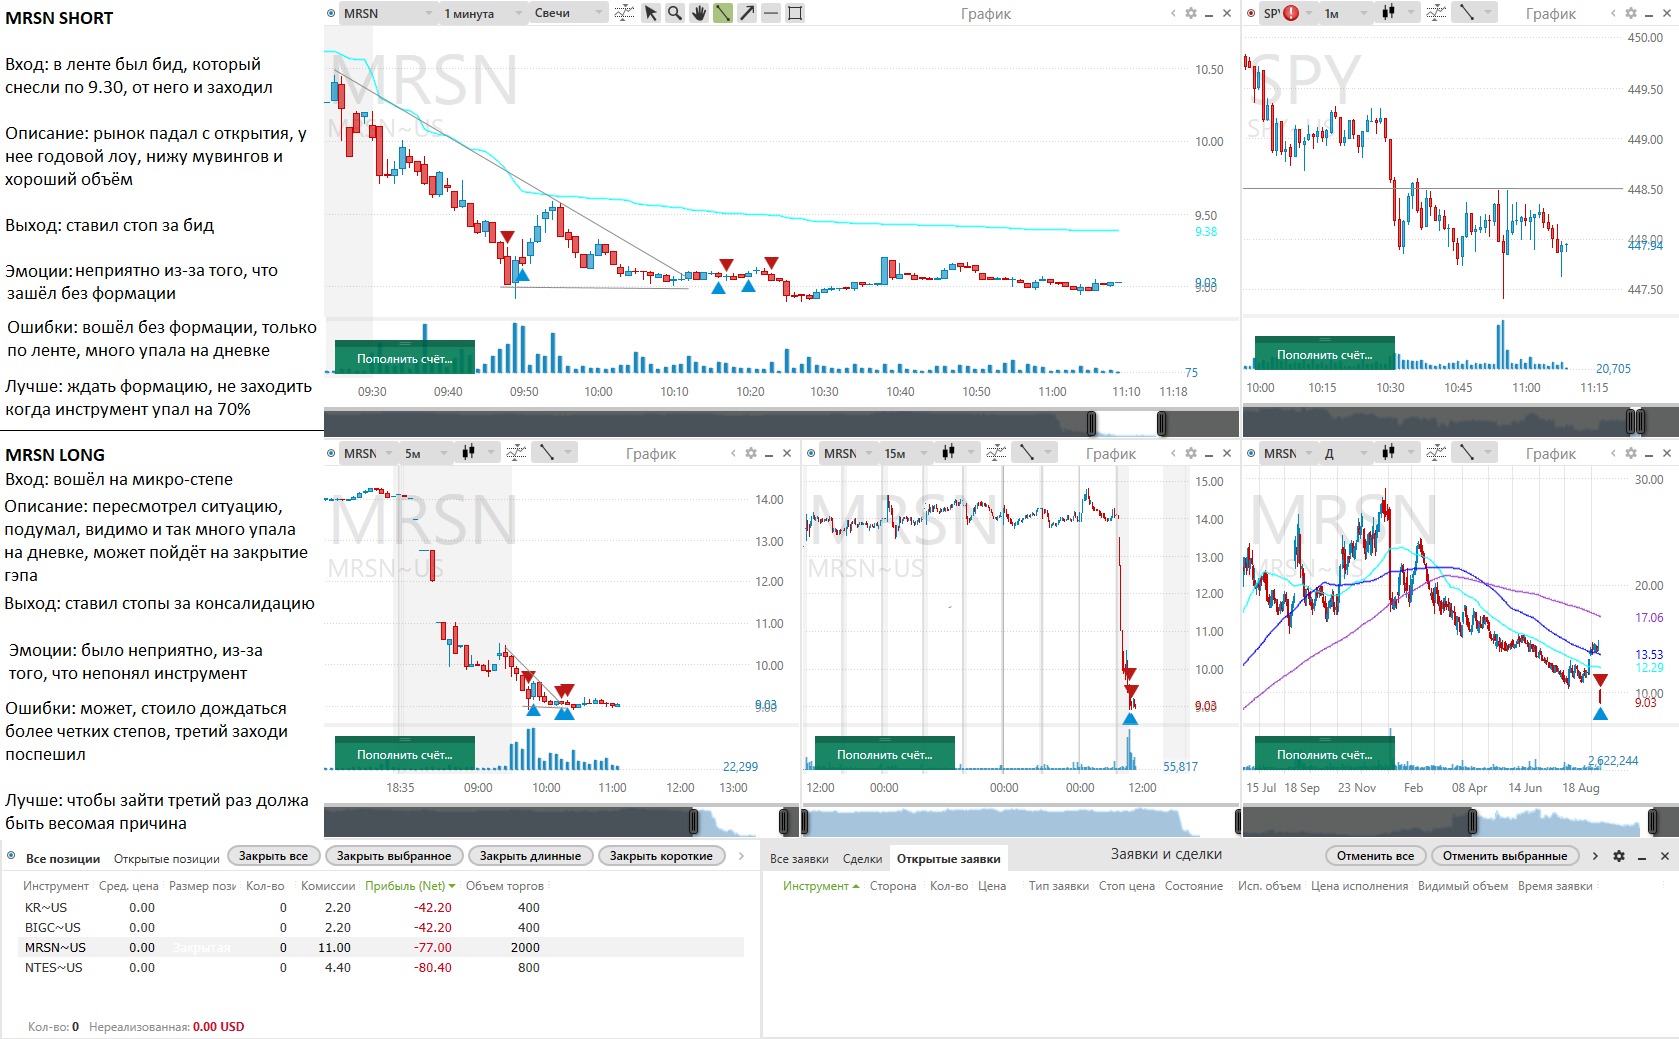Choose the hand pan tool
1679x1039 pixels.
tap(699, 13)
